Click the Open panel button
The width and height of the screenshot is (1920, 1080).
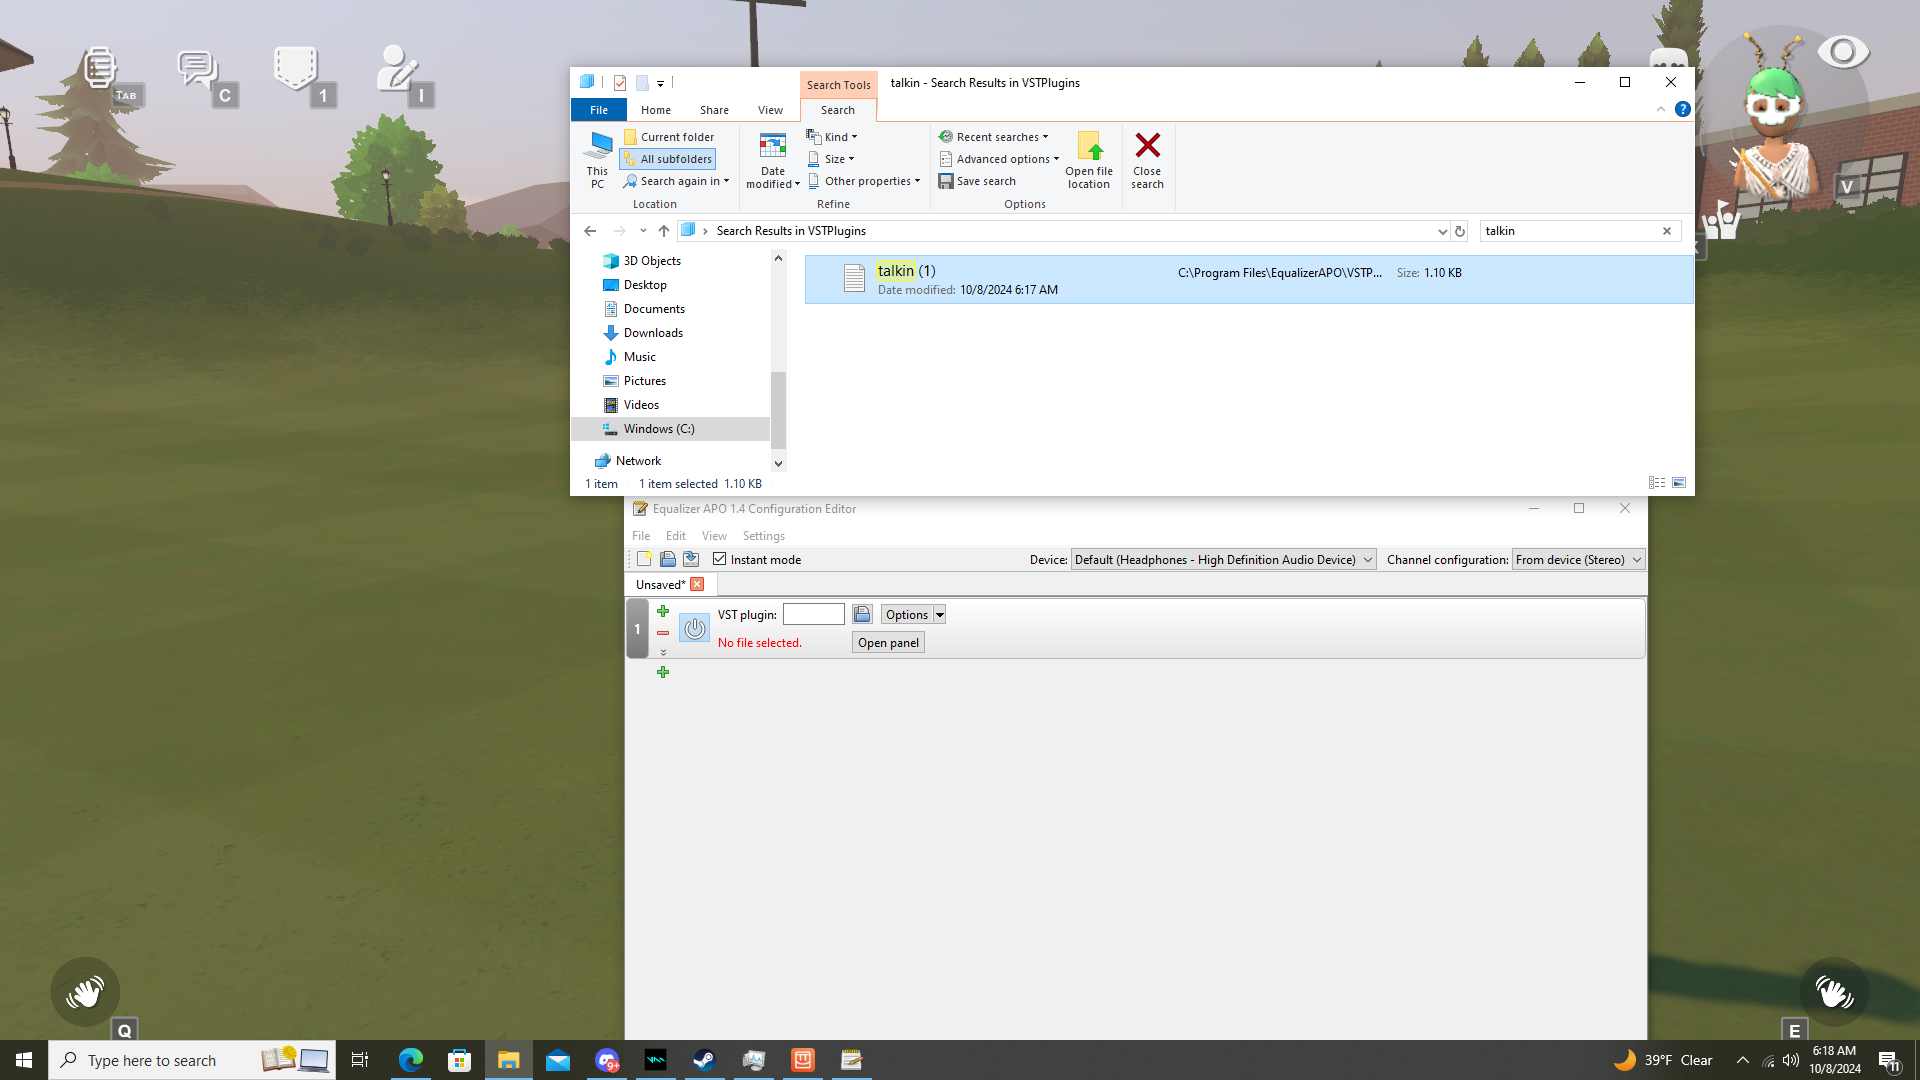point(888,643)
